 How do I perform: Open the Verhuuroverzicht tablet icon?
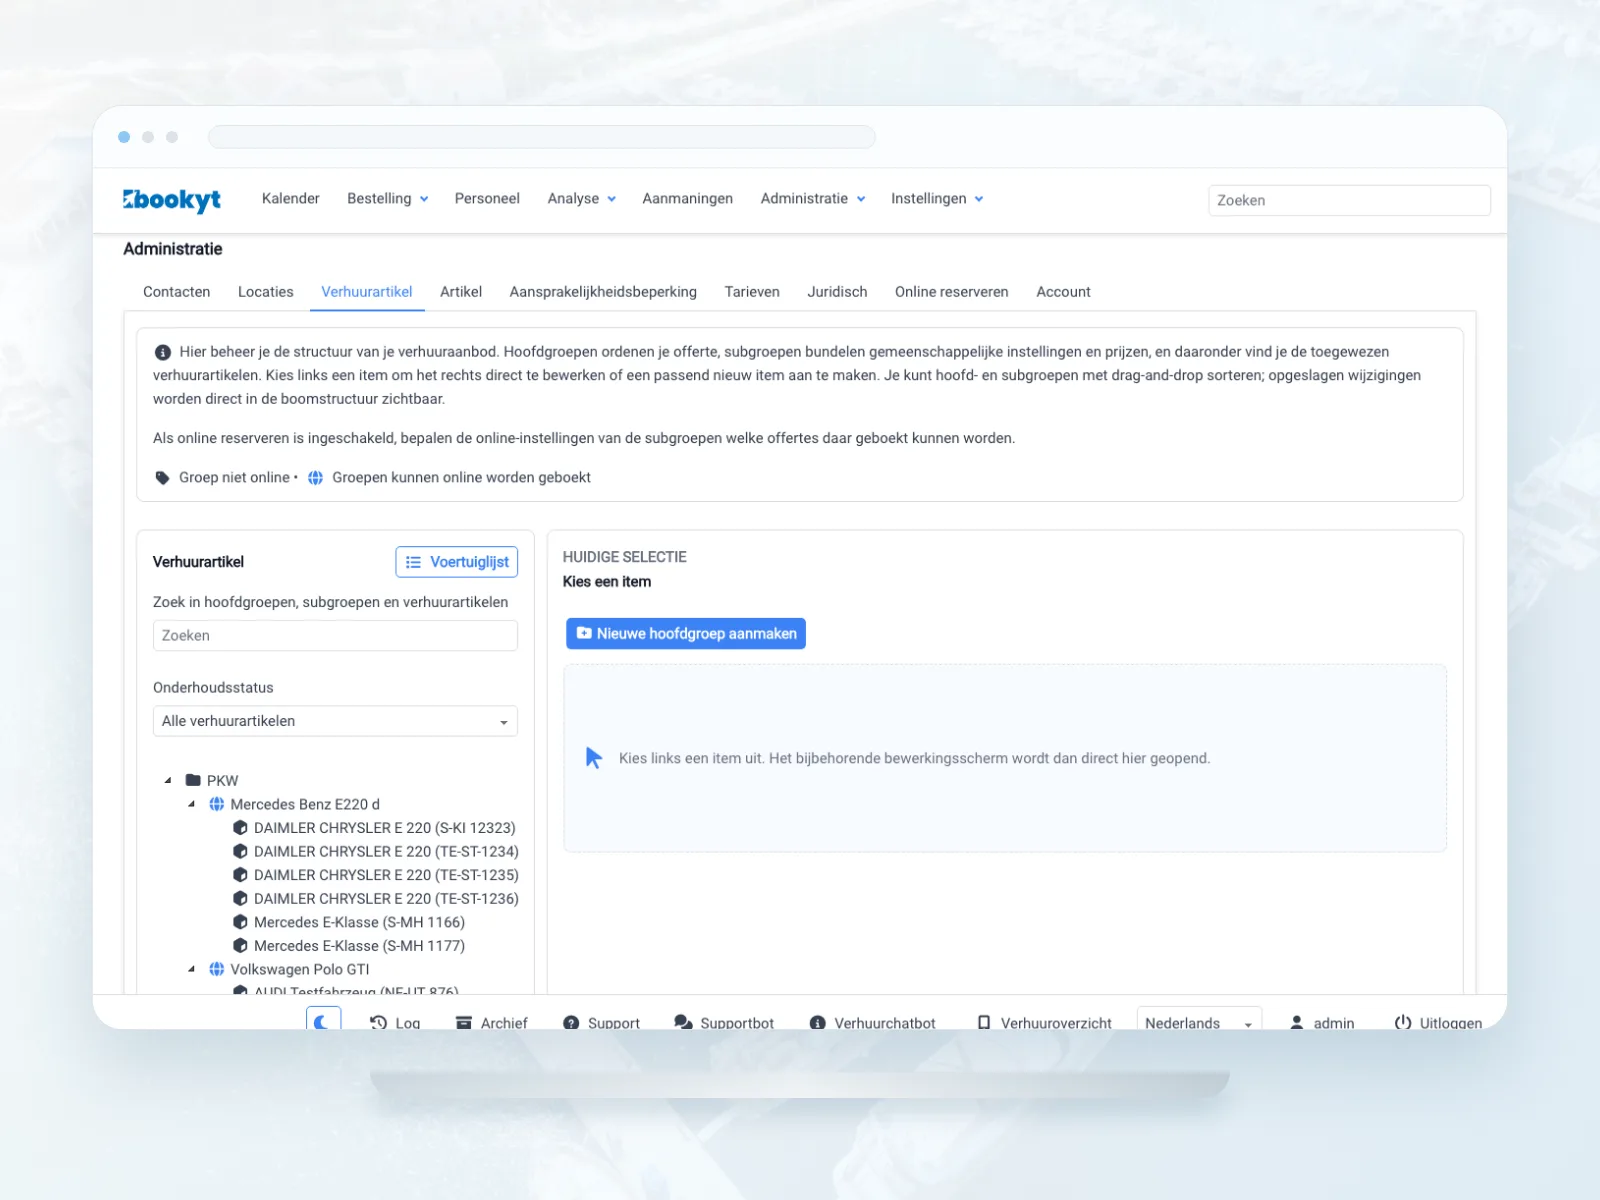(984, 1023)
